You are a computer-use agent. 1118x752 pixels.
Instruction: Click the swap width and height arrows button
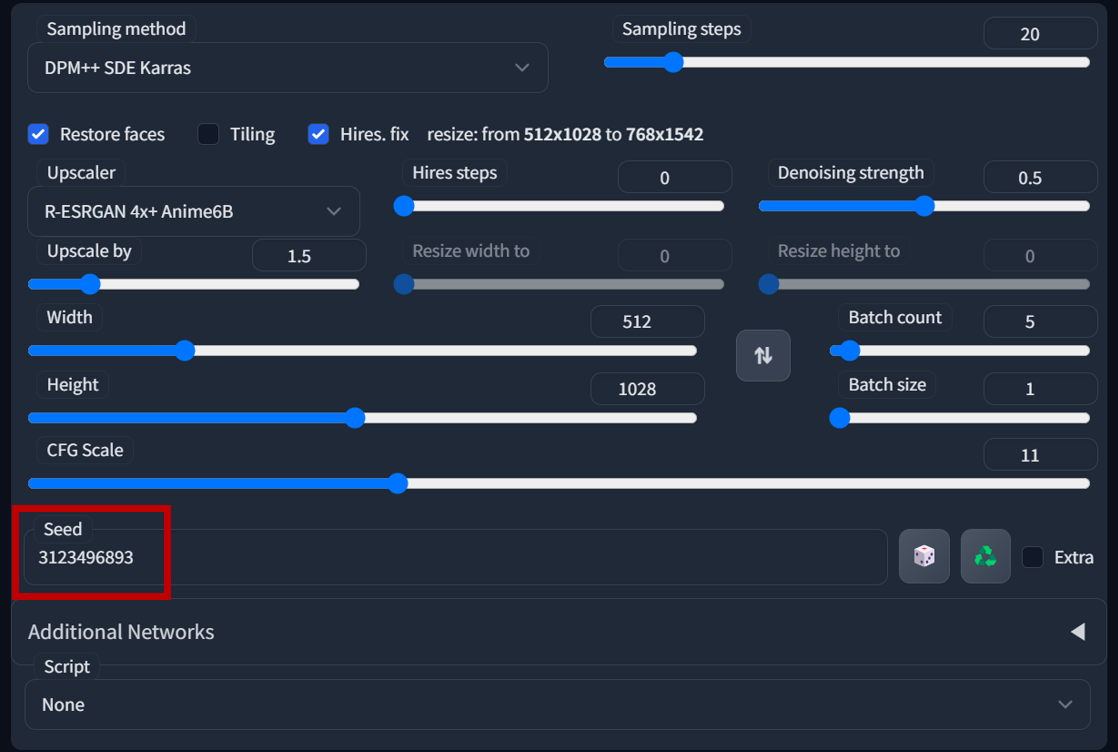pyautogui.click(x=763, y=355)
